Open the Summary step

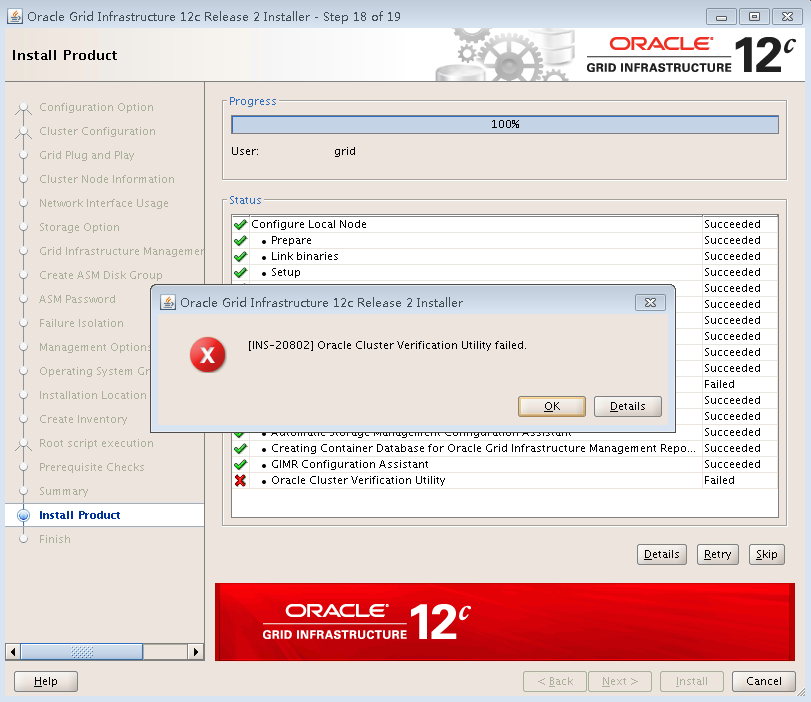coord(64,491)
